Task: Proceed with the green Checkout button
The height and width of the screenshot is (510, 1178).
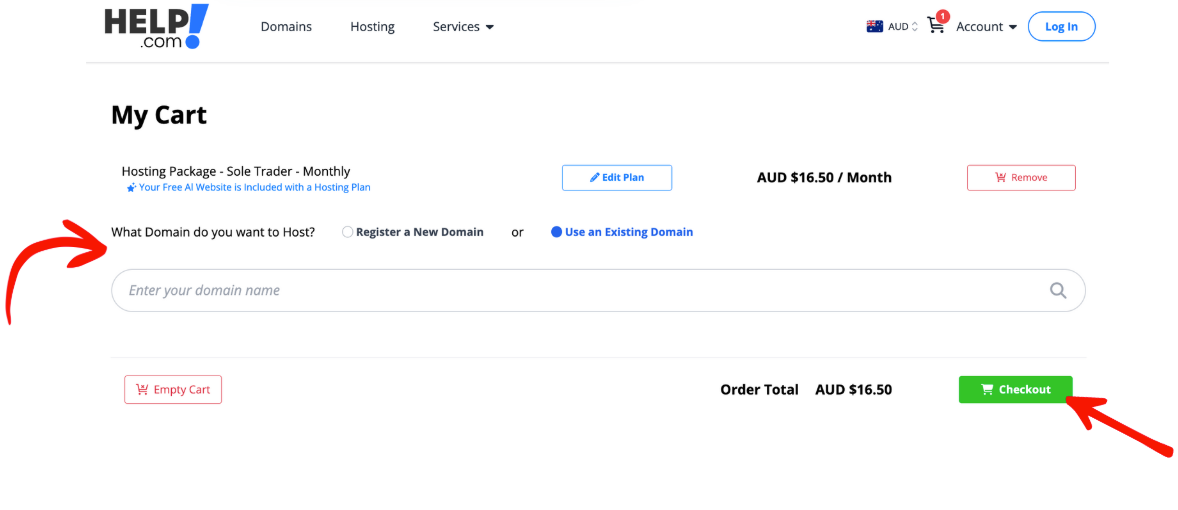Action: (1015, 390)
